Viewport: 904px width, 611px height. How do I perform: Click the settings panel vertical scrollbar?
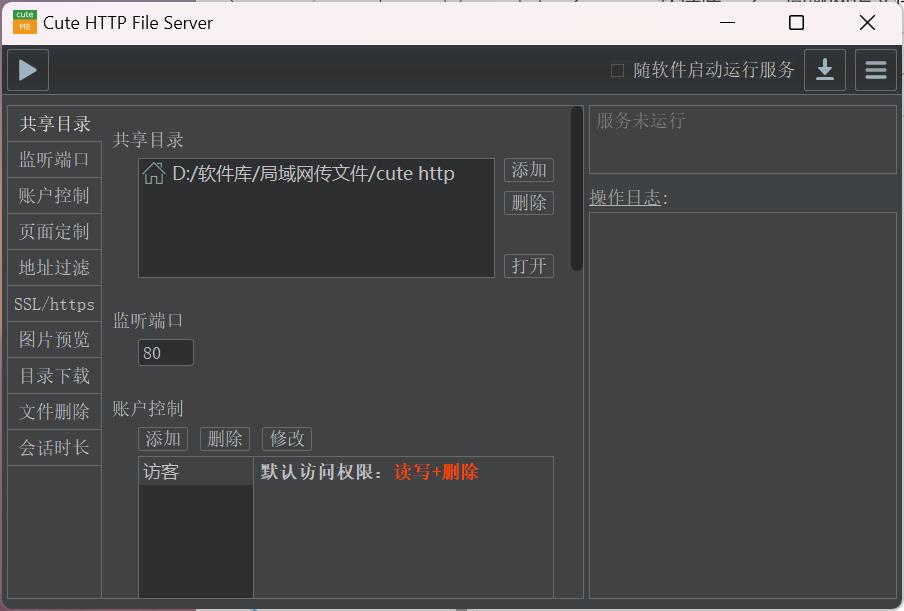[576, 188]
